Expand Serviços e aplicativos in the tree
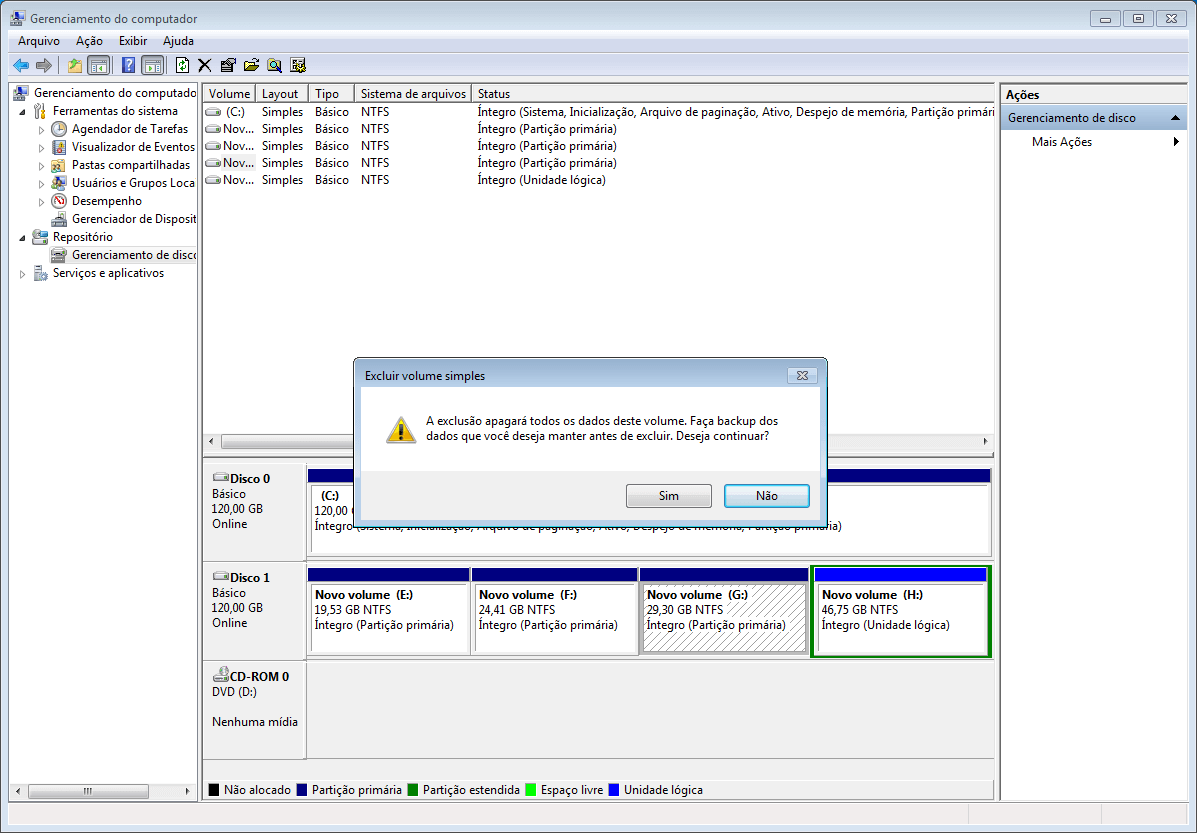Viewport: 1197px width, 833px height. pyautogui.click(x=22, y=272)
